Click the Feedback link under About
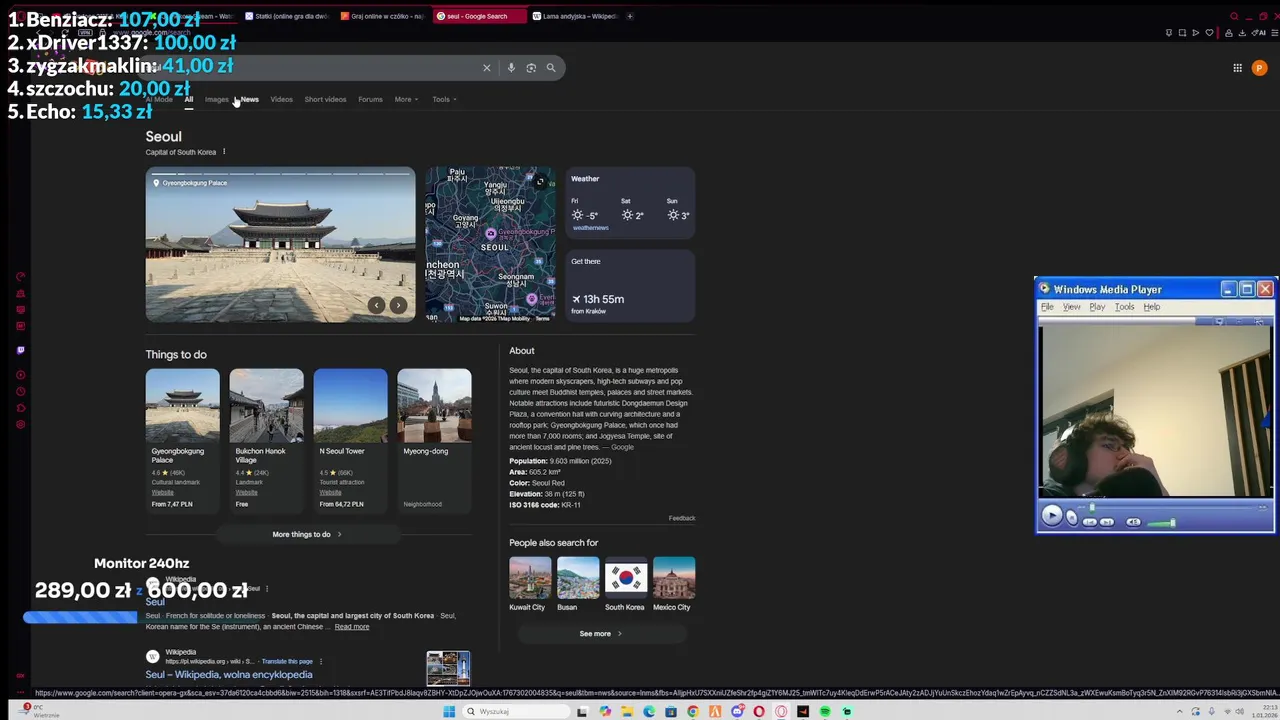The width and height of the screenshot is (1280, 720). (x=682, y=518)
